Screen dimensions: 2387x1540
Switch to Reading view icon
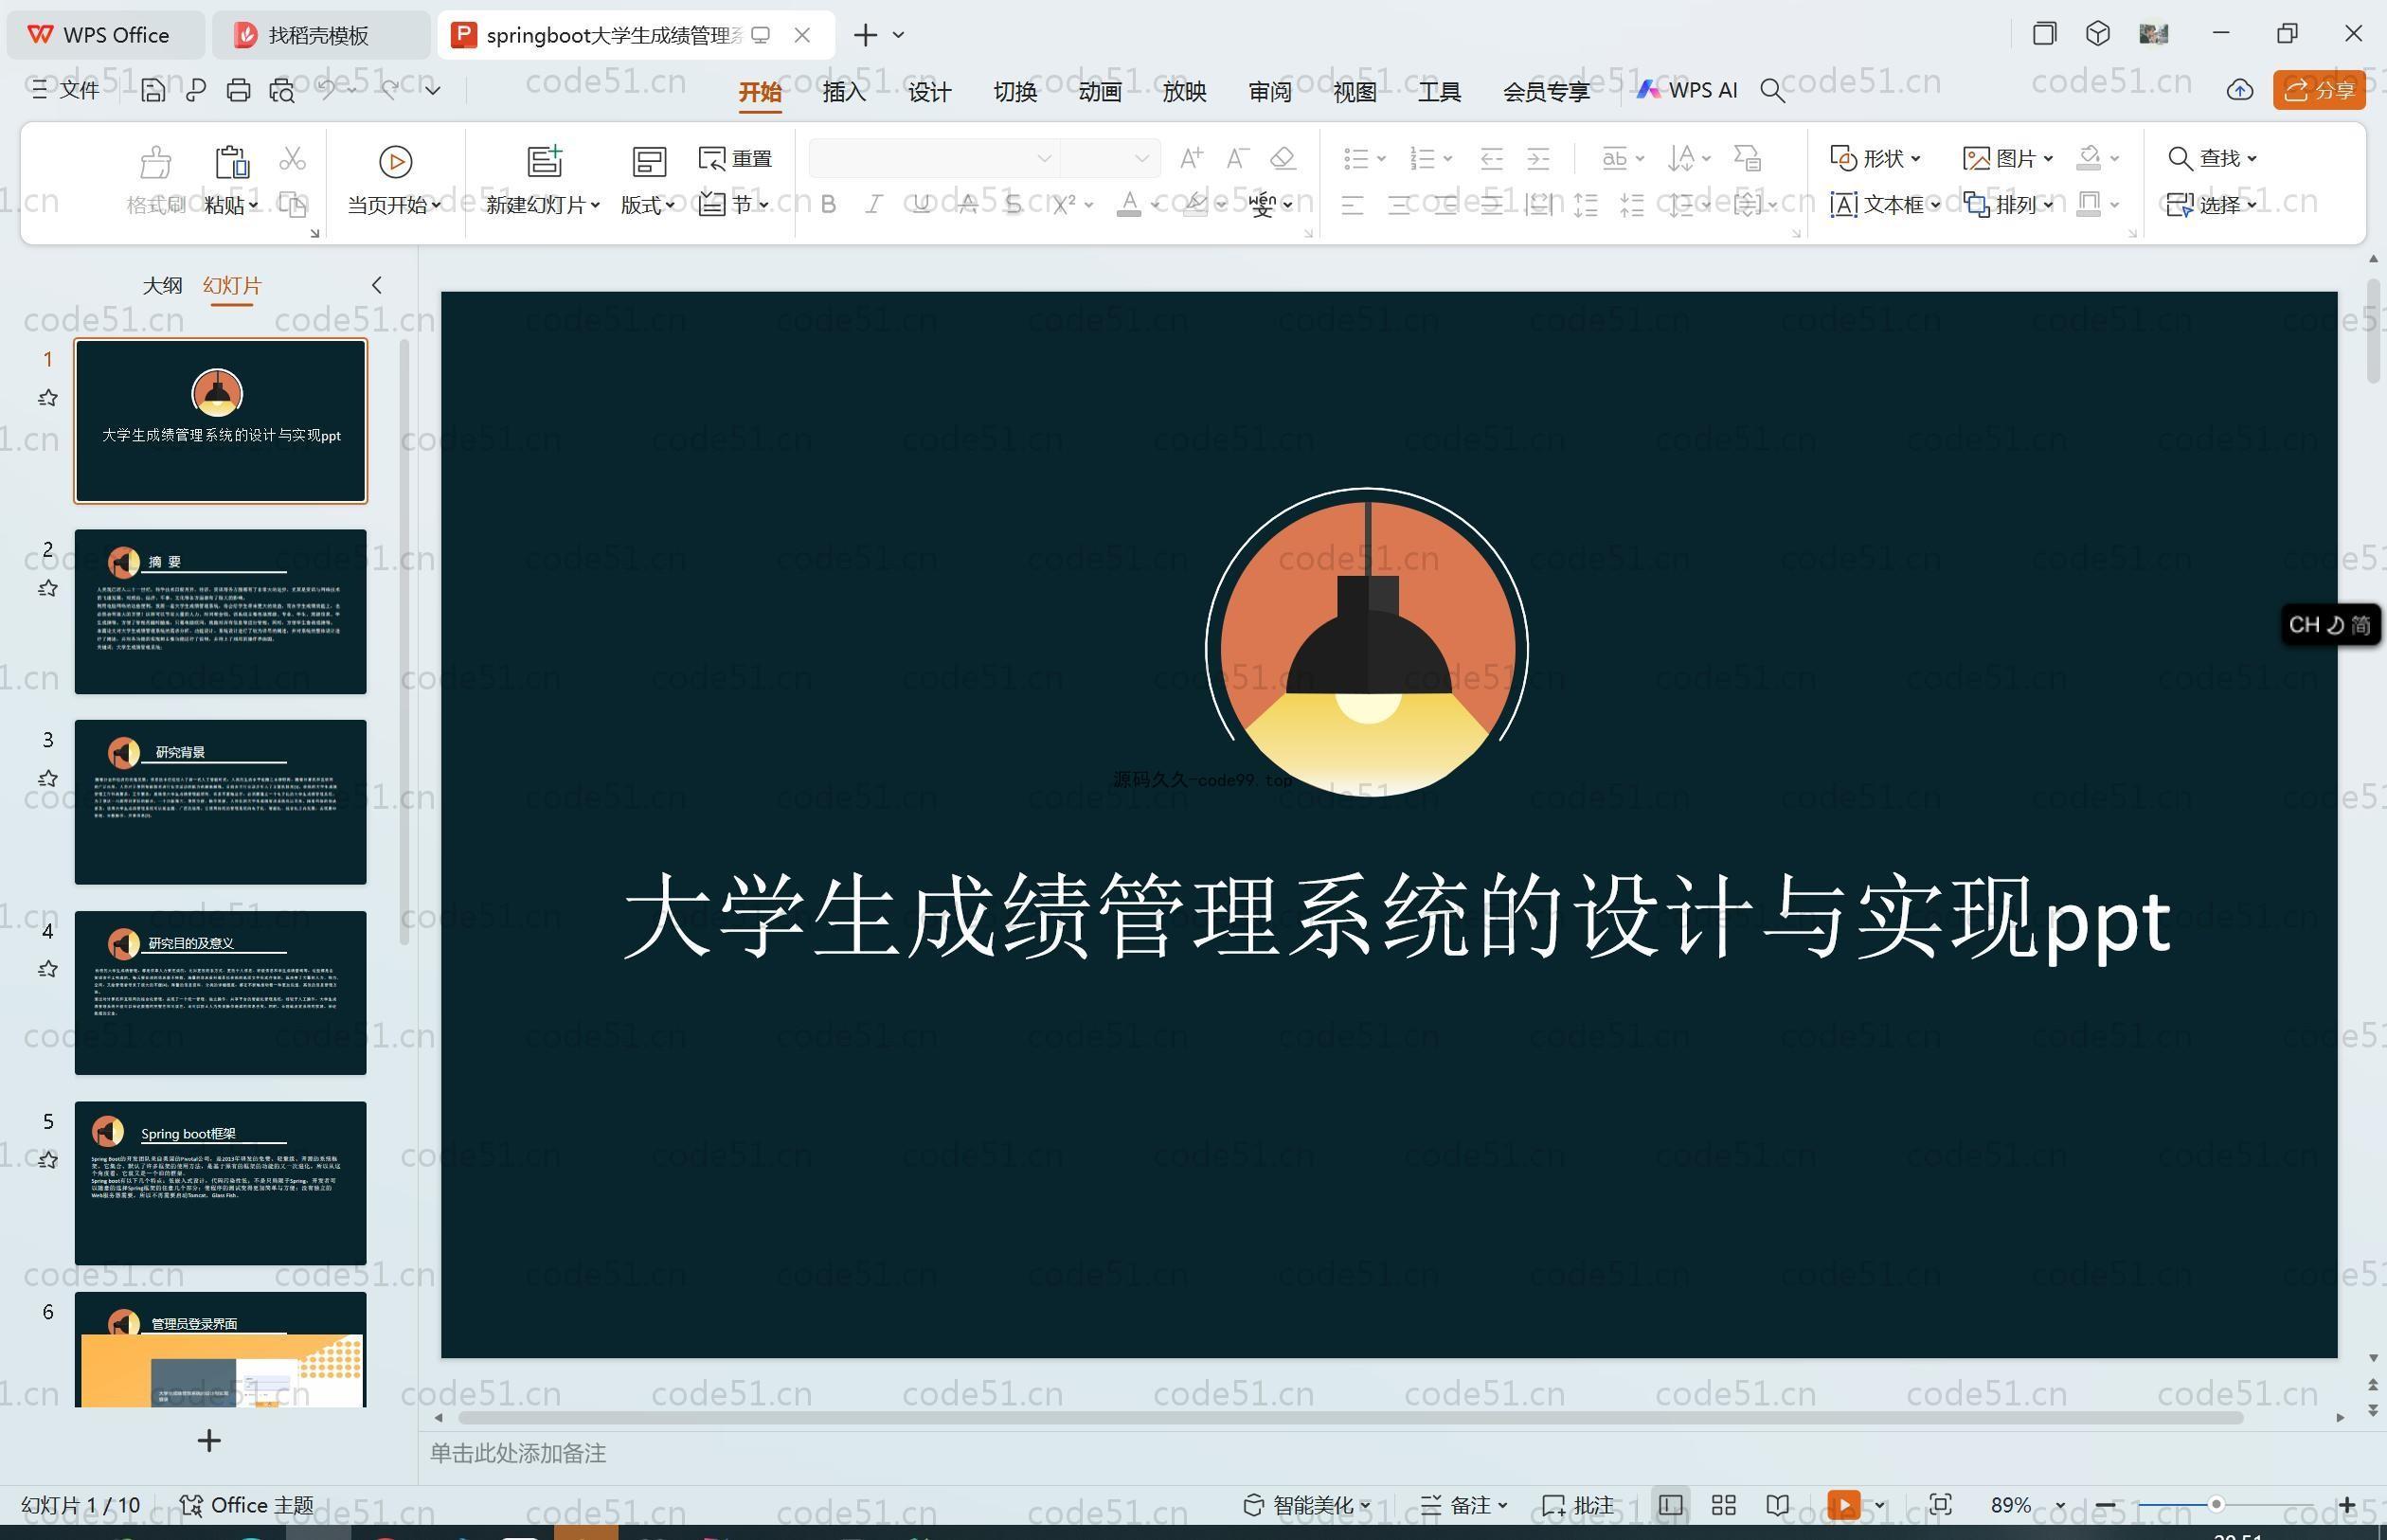(1777, 1505)
